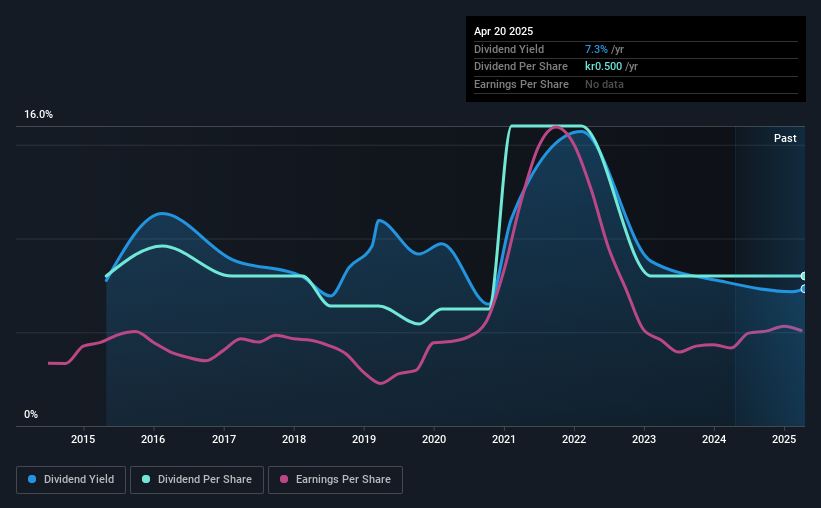Click the kr0.500 dividend per share value
Screen dimensions: 821x508
(603, 67)
